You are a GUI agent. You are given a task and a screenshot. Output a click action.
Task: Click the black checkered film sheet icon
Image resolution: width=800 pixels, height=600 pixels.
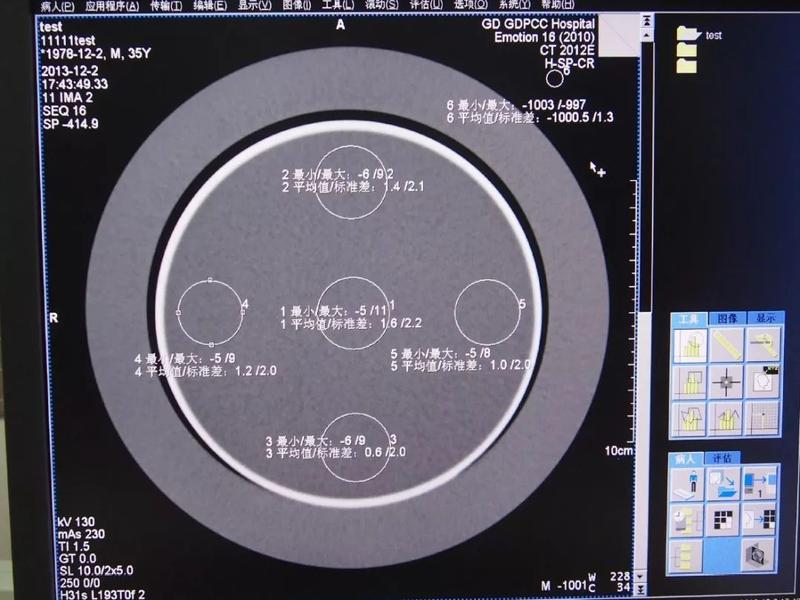723,520
